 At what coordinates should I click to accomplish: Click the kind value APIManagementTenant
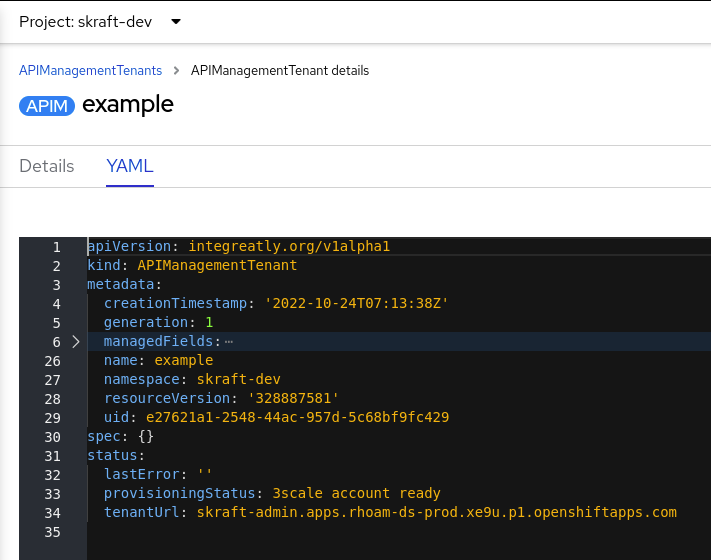(x=217, y=265)
